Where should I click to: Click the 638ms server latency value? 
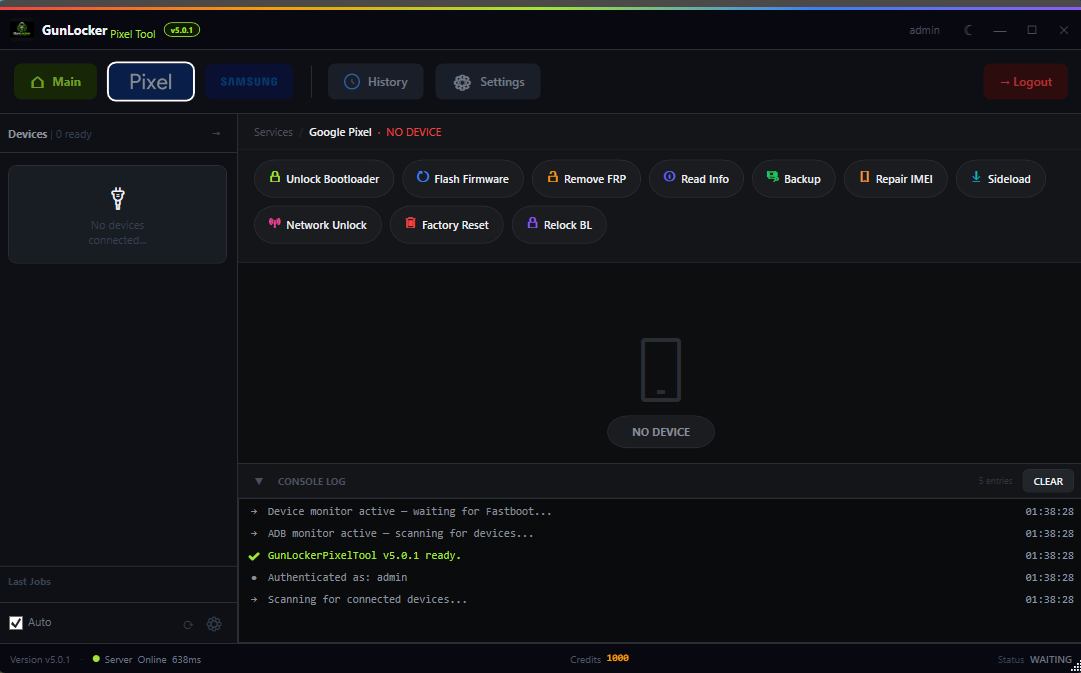click(x=186, y=659)
